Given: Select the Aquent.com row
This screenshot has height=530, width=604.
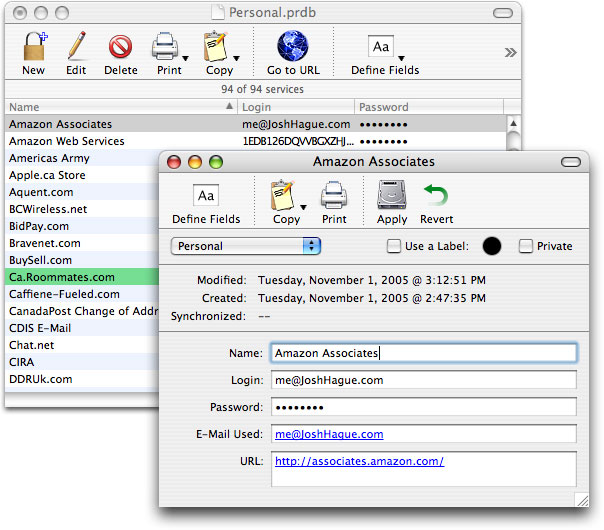Looking at the screenshot, I should pos(82,192).
